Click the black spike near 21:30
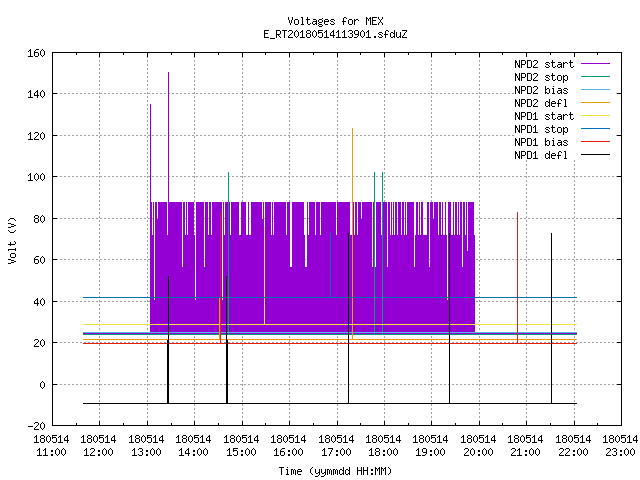The image size is (640, 480). 551,318
